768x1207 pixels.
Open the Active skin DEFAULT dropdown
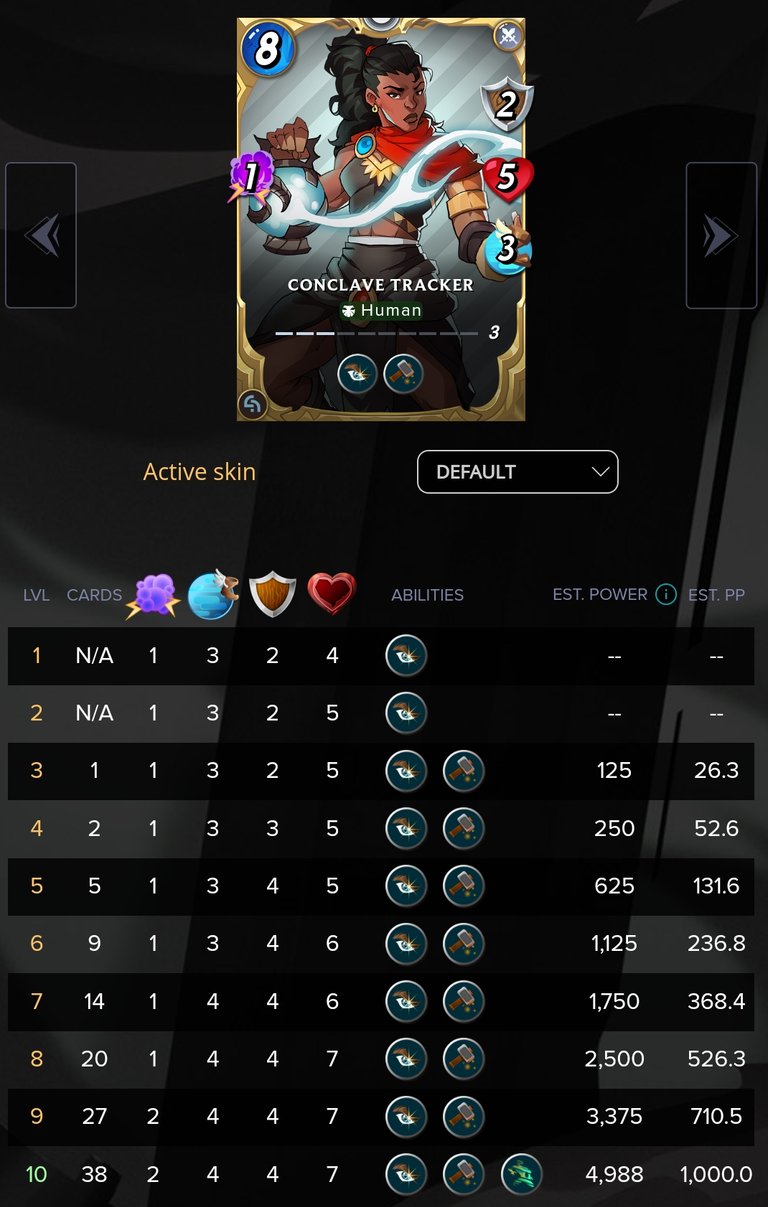tap(517, 472)
